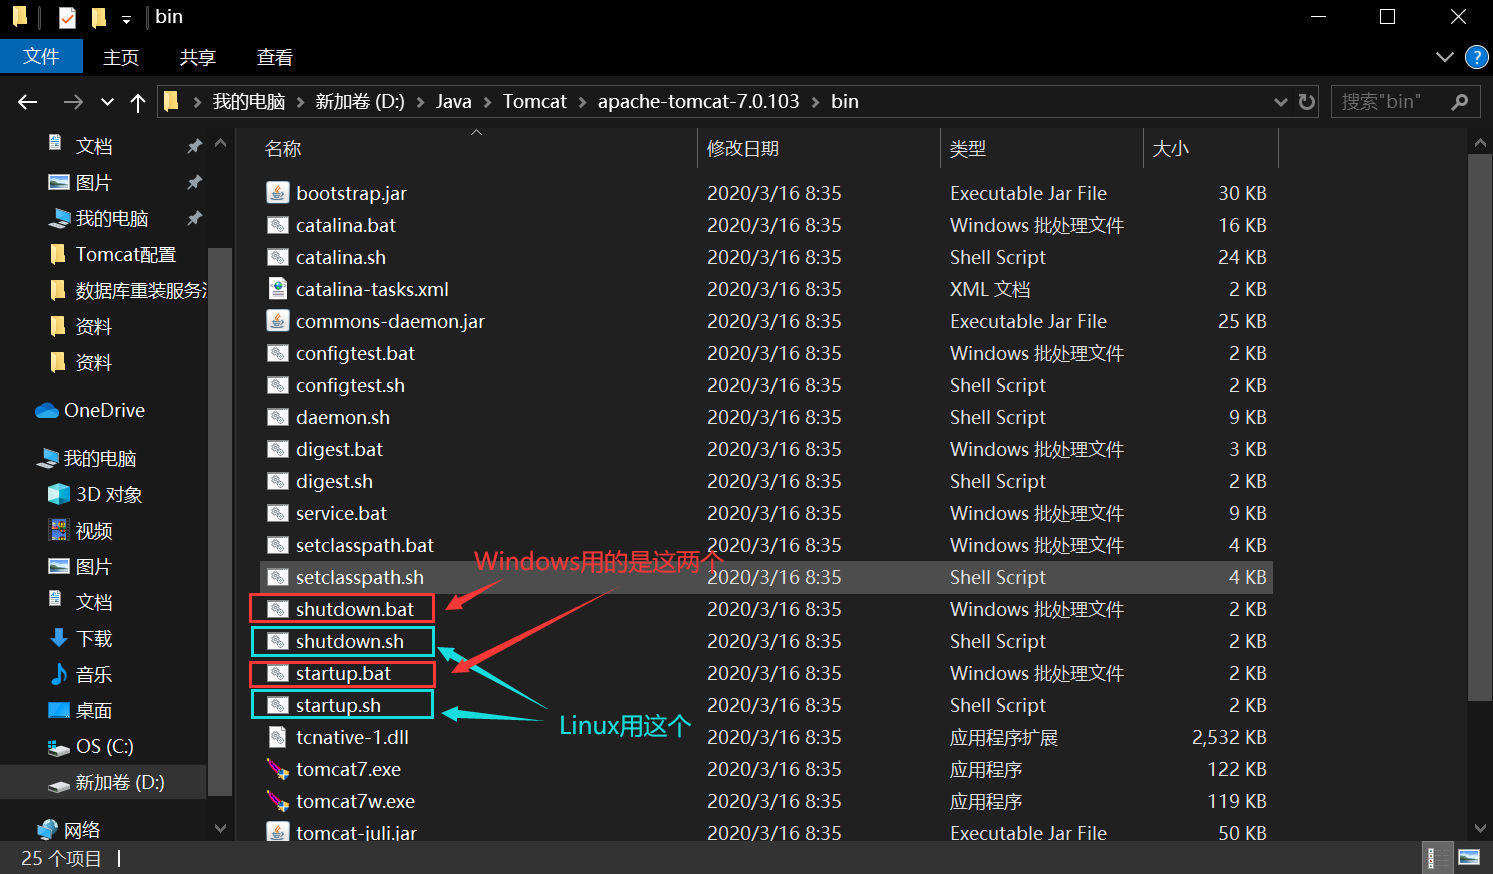This screenshot has width=1493, height=874.
Task: Click the bootstrap.jar file icon
Action: (278, 193)
